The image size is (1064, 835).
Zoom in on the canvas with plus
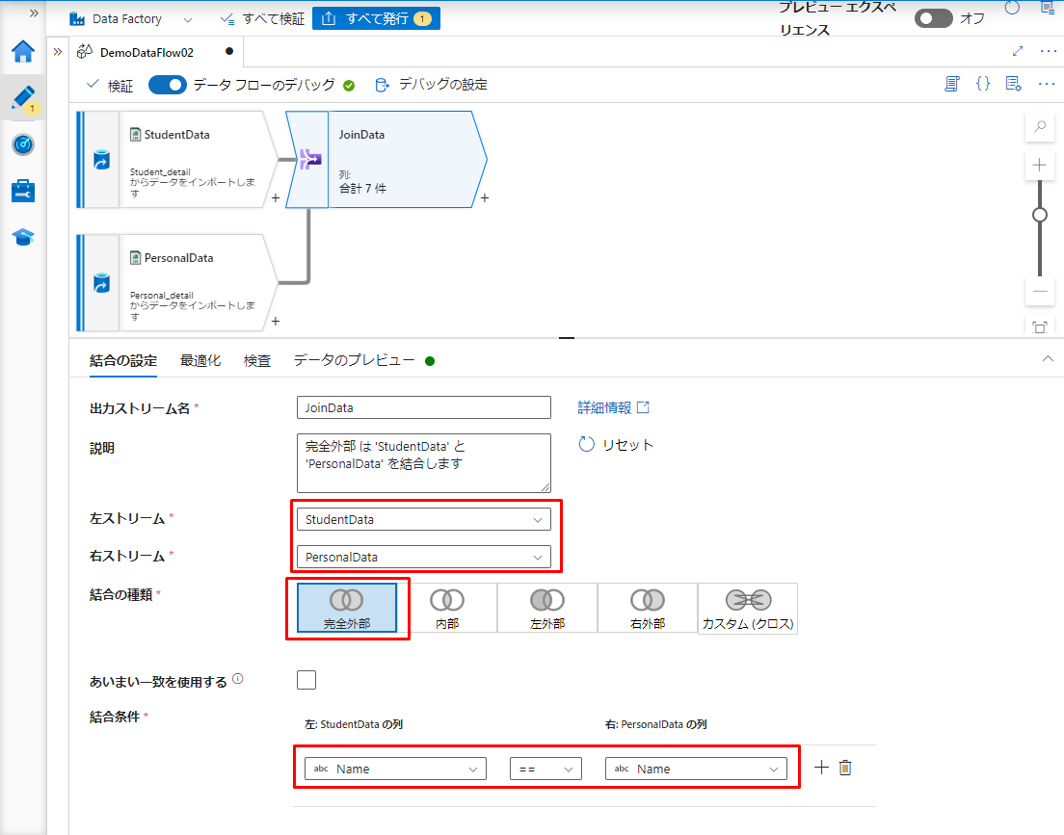1039,165
